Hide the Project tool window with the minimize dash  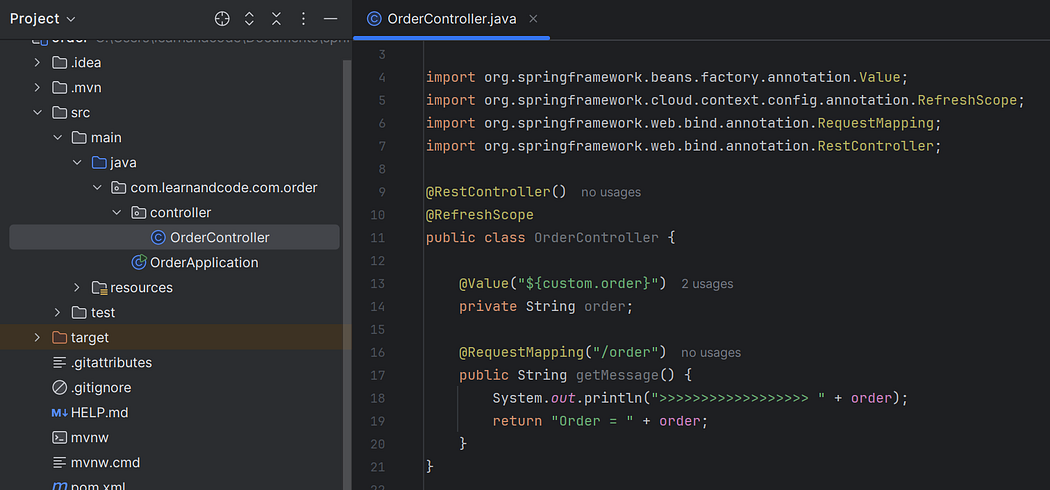tap(330, 19)
